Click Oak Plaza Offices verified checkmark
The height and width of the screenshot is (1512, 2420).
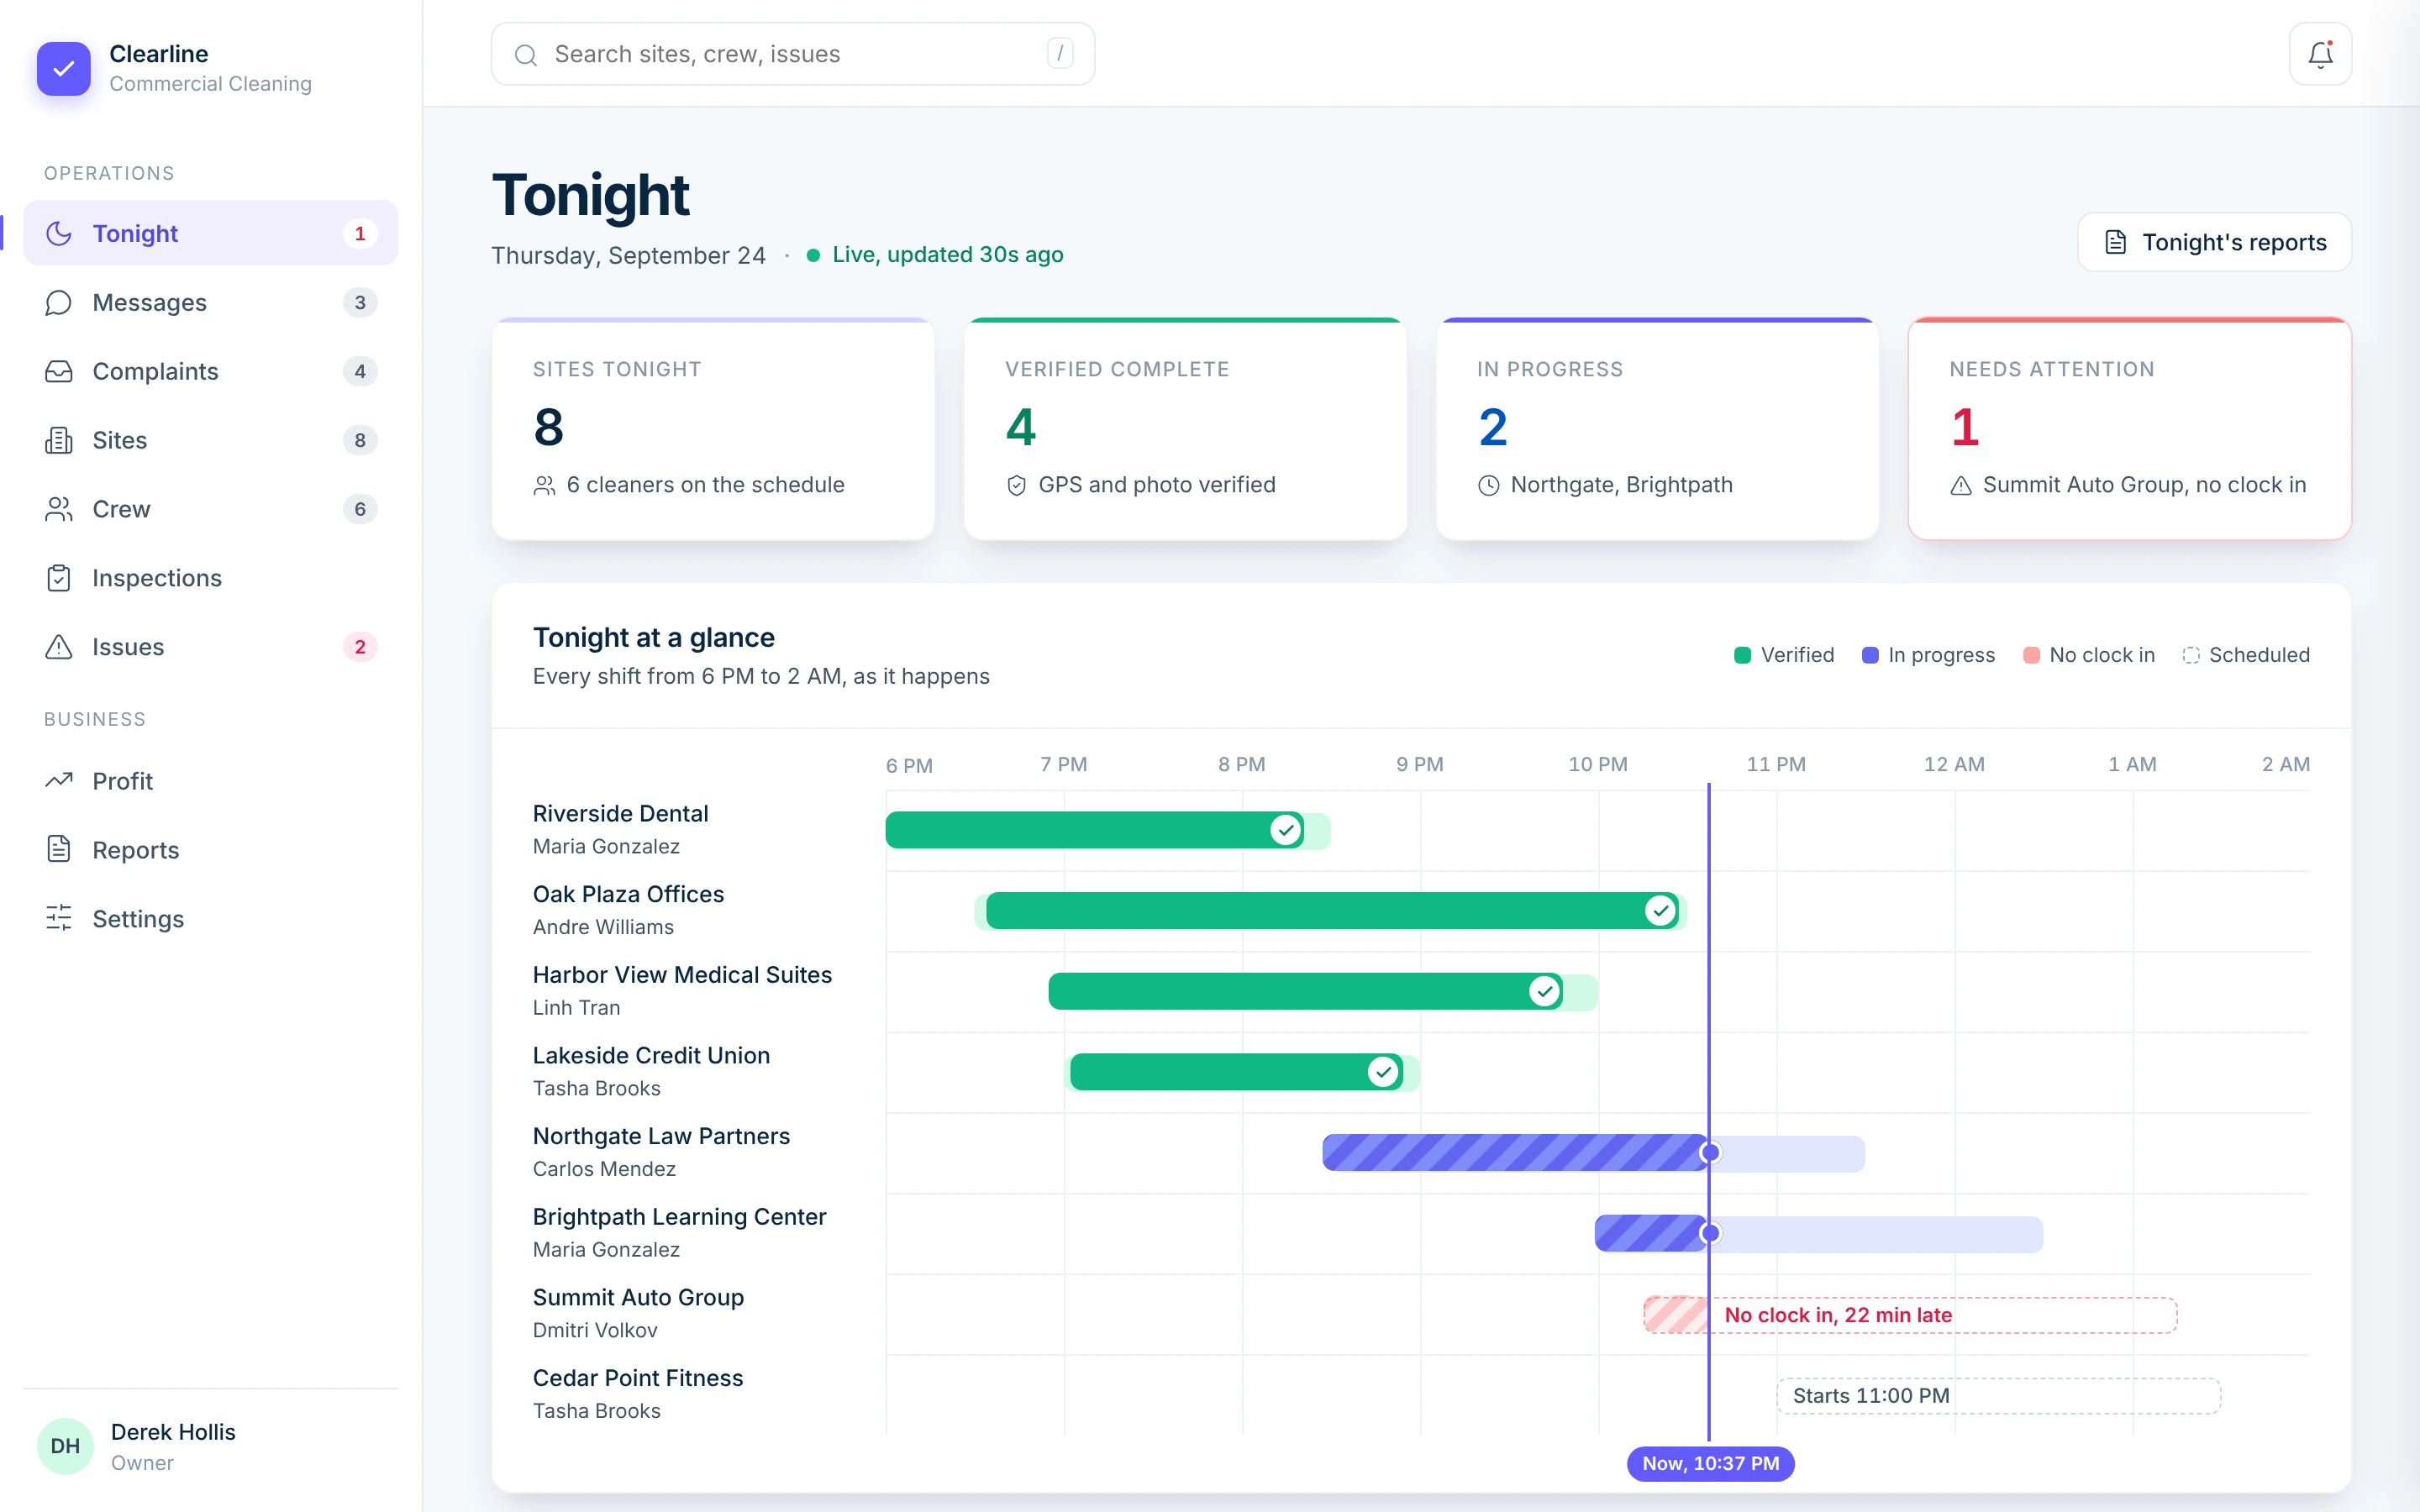pyautogui.click(x=1660, y=910)
